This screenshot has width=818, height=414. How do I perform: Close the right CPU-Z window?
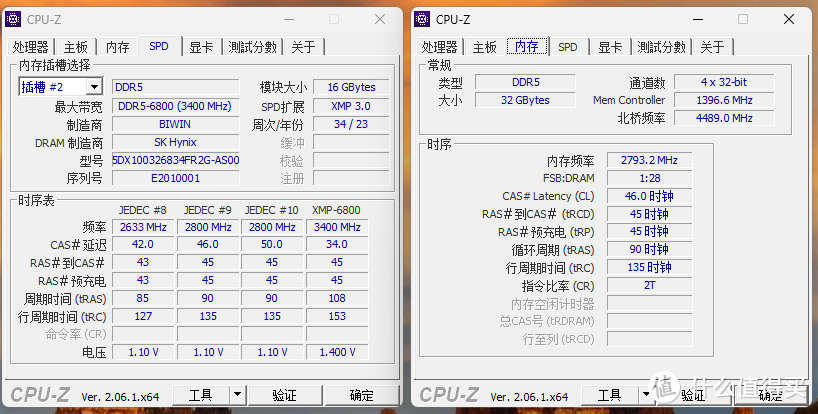click(x=789, y=19)
